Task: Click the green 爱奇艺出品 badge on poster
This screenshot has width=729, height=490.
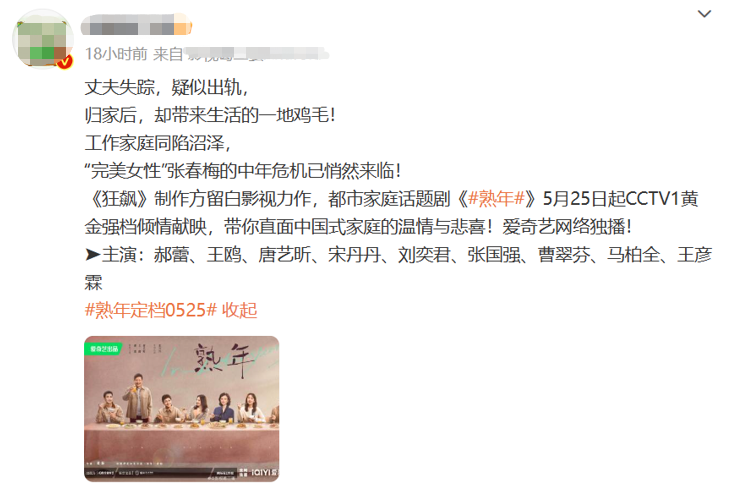Action: 103,349
